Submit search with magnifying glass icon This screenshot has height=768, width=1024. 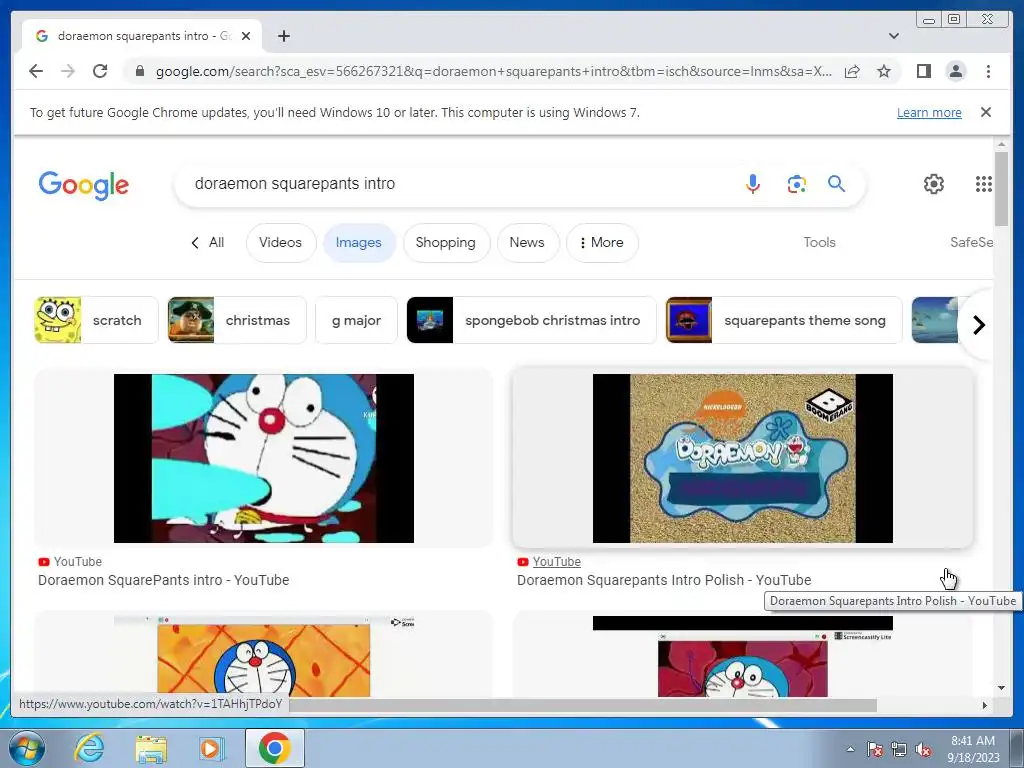[837, 184]
